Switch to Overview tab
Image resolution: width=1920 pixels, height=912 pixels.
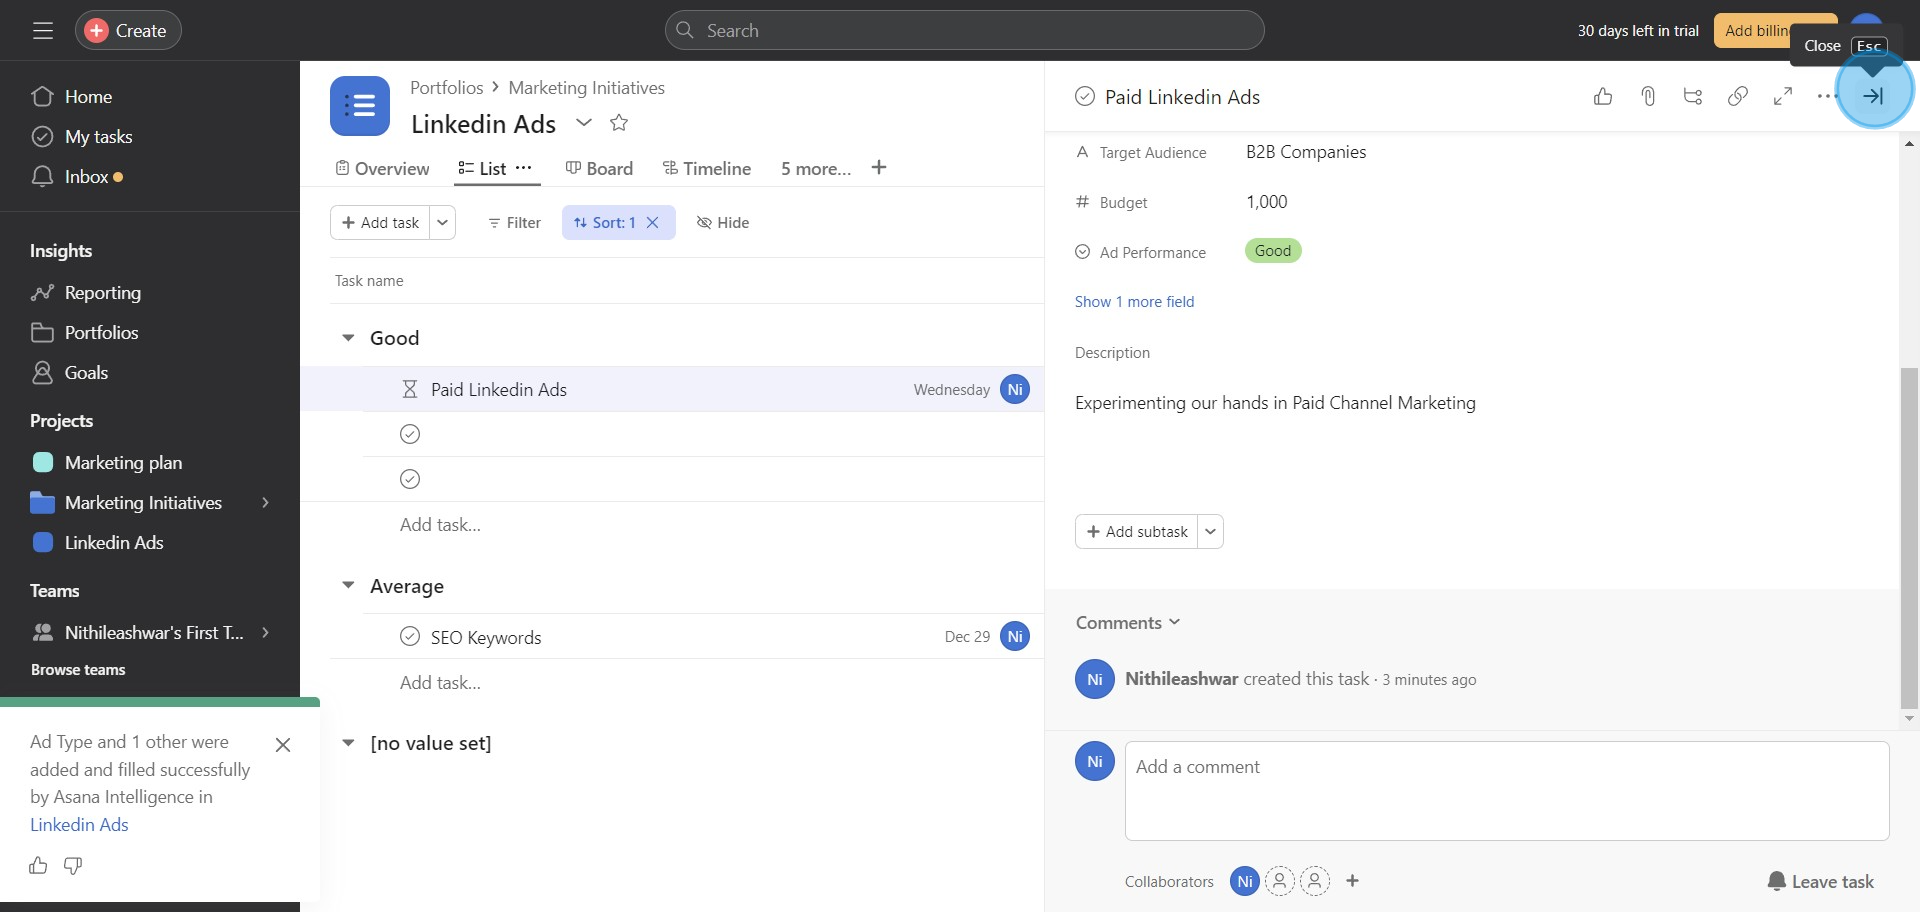point(382,169)
